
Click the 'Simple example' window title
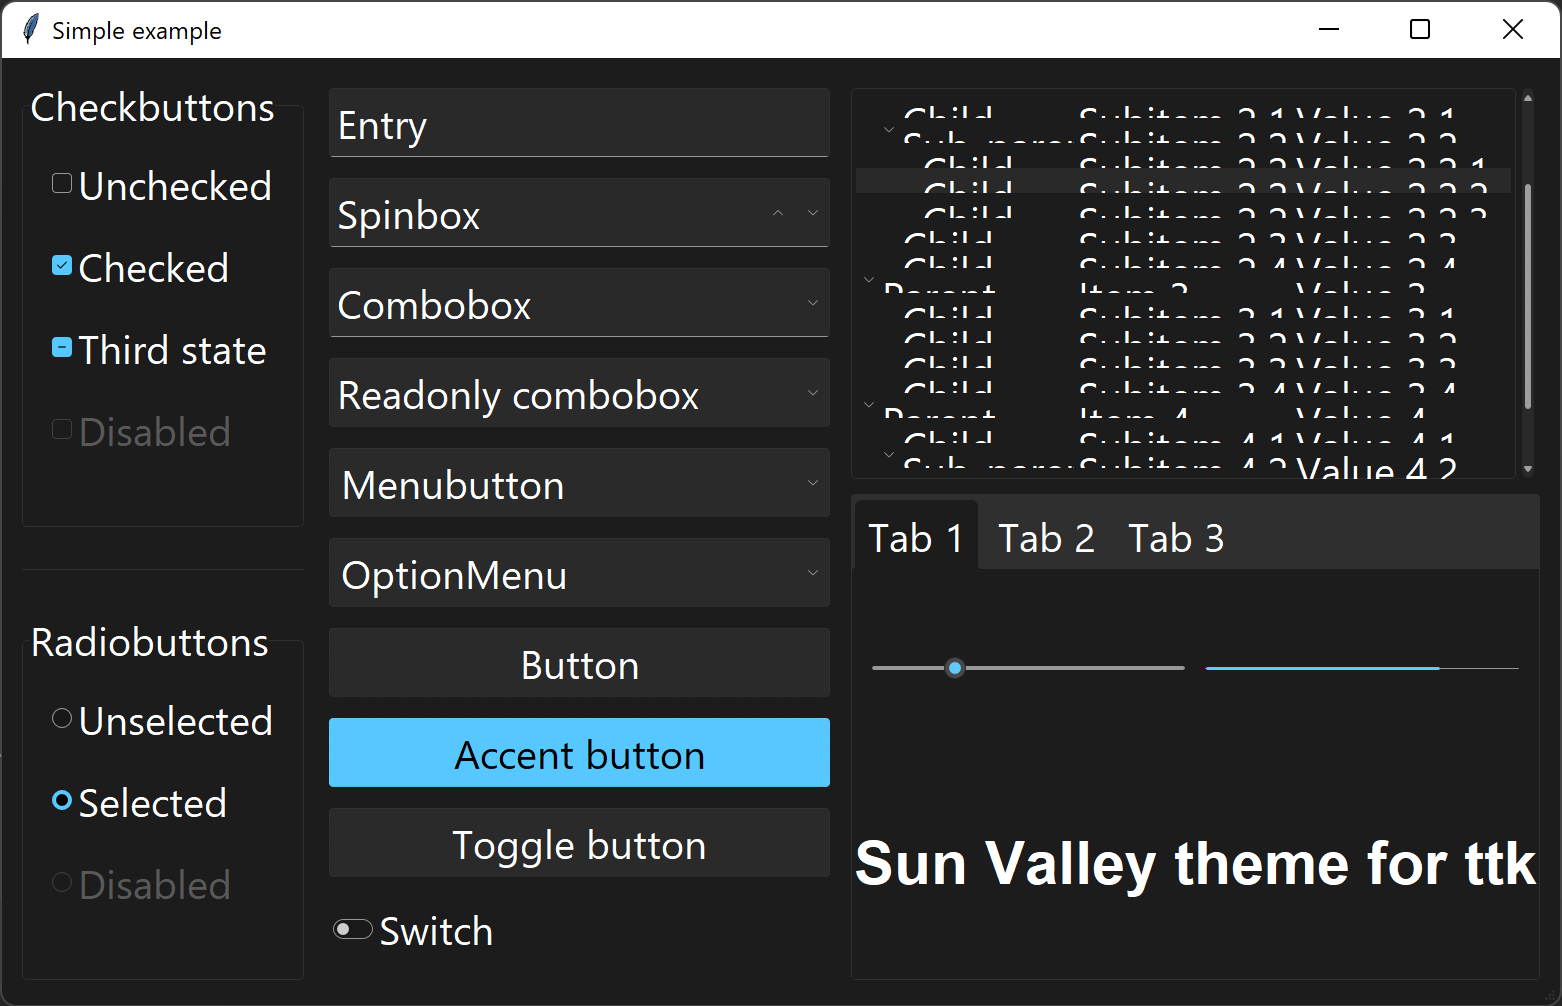pyautogui.click(x=137, y=31)
